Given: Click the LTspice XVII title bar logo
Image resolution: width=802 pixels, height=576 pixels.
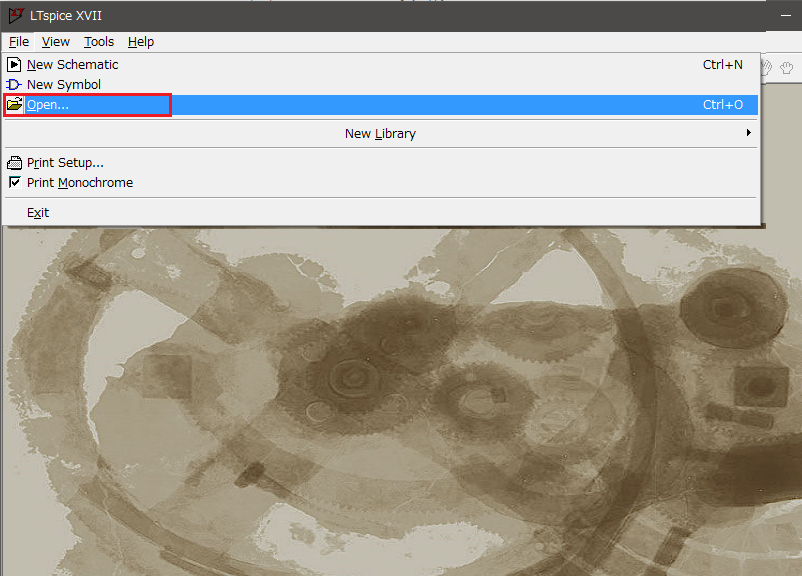Looking at the screenshot, I should (x=15, y=15).
